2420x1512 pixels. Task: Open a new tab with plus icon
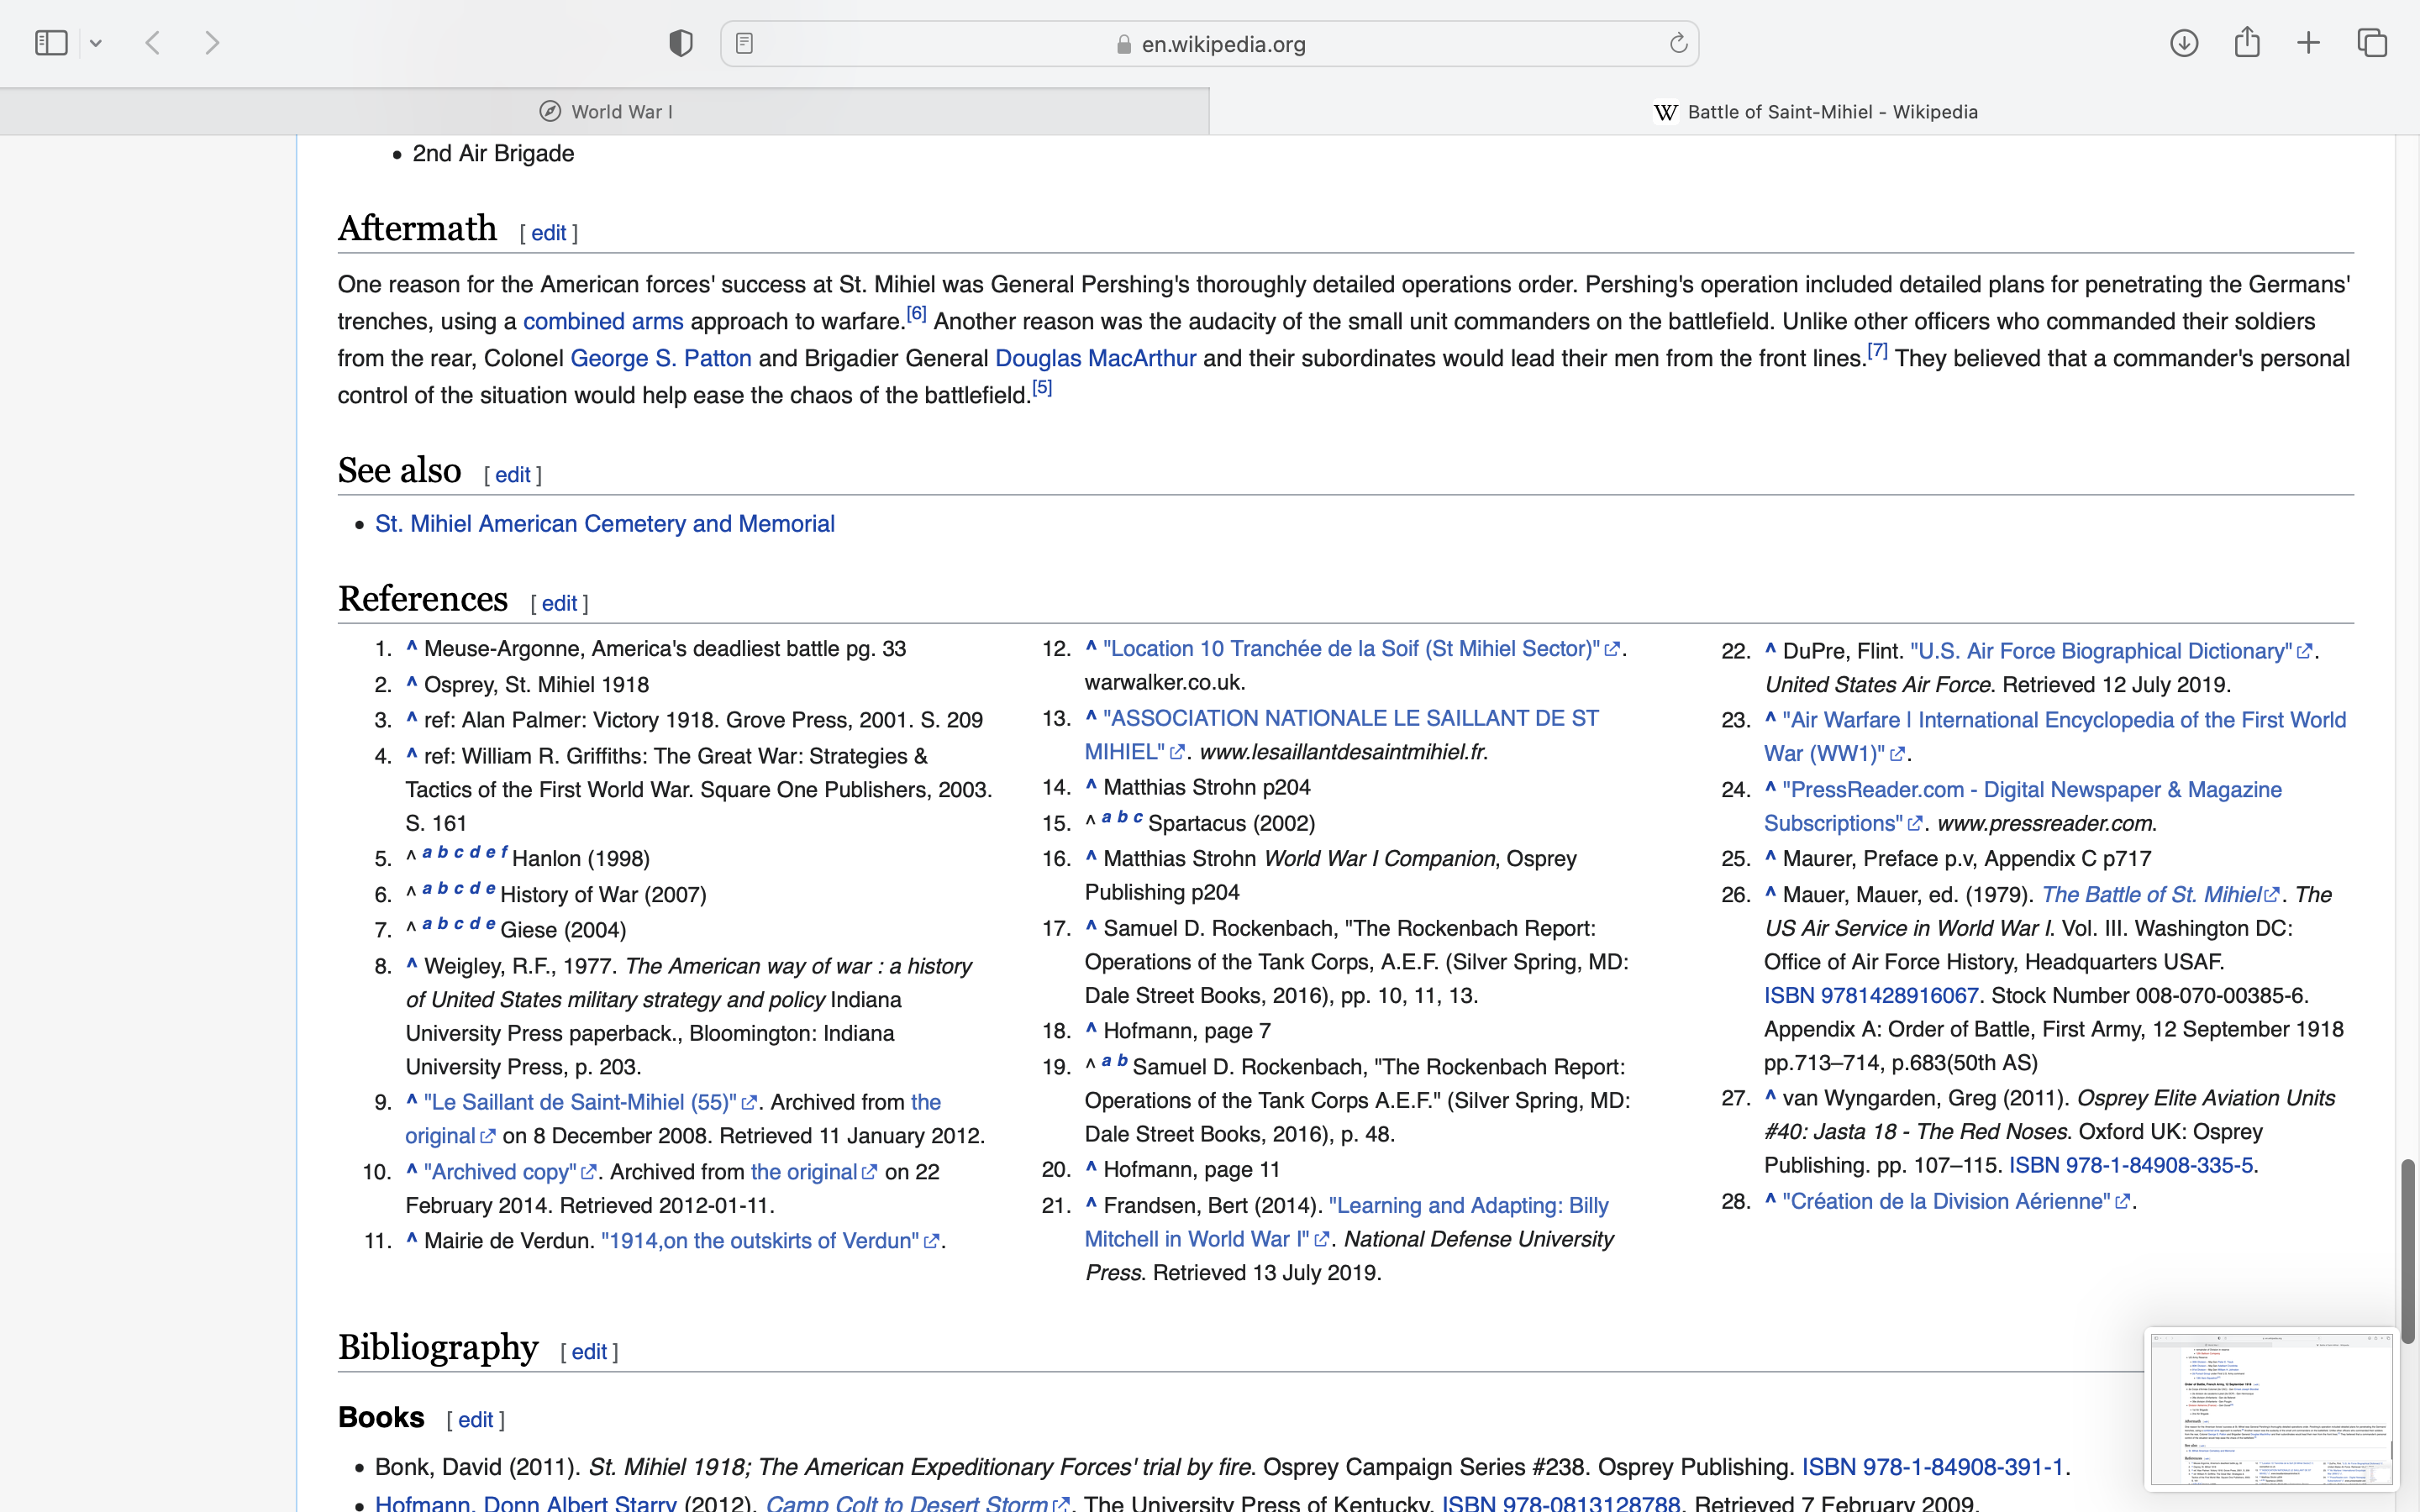click(x=2308, y=43)
